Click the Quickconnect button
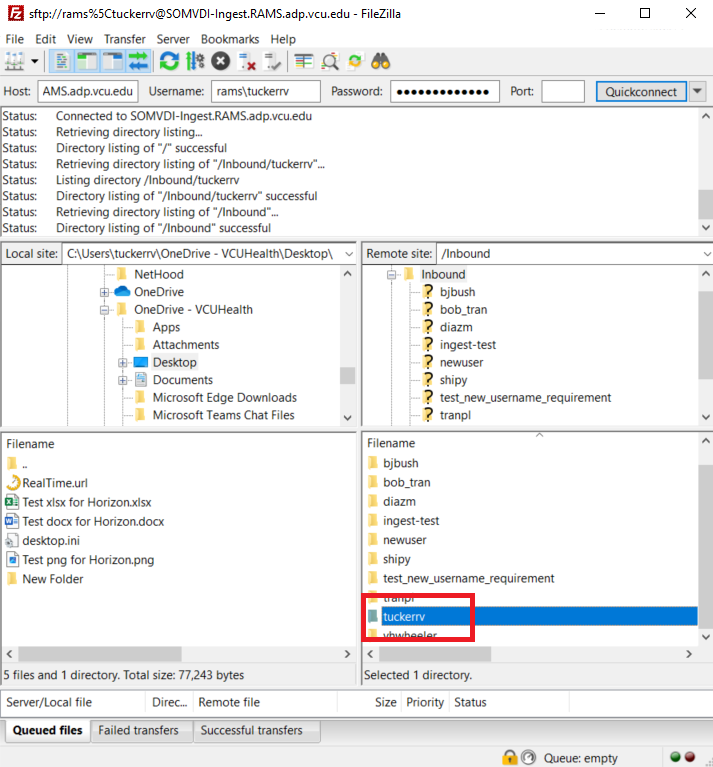 click(x=641, y=91)
